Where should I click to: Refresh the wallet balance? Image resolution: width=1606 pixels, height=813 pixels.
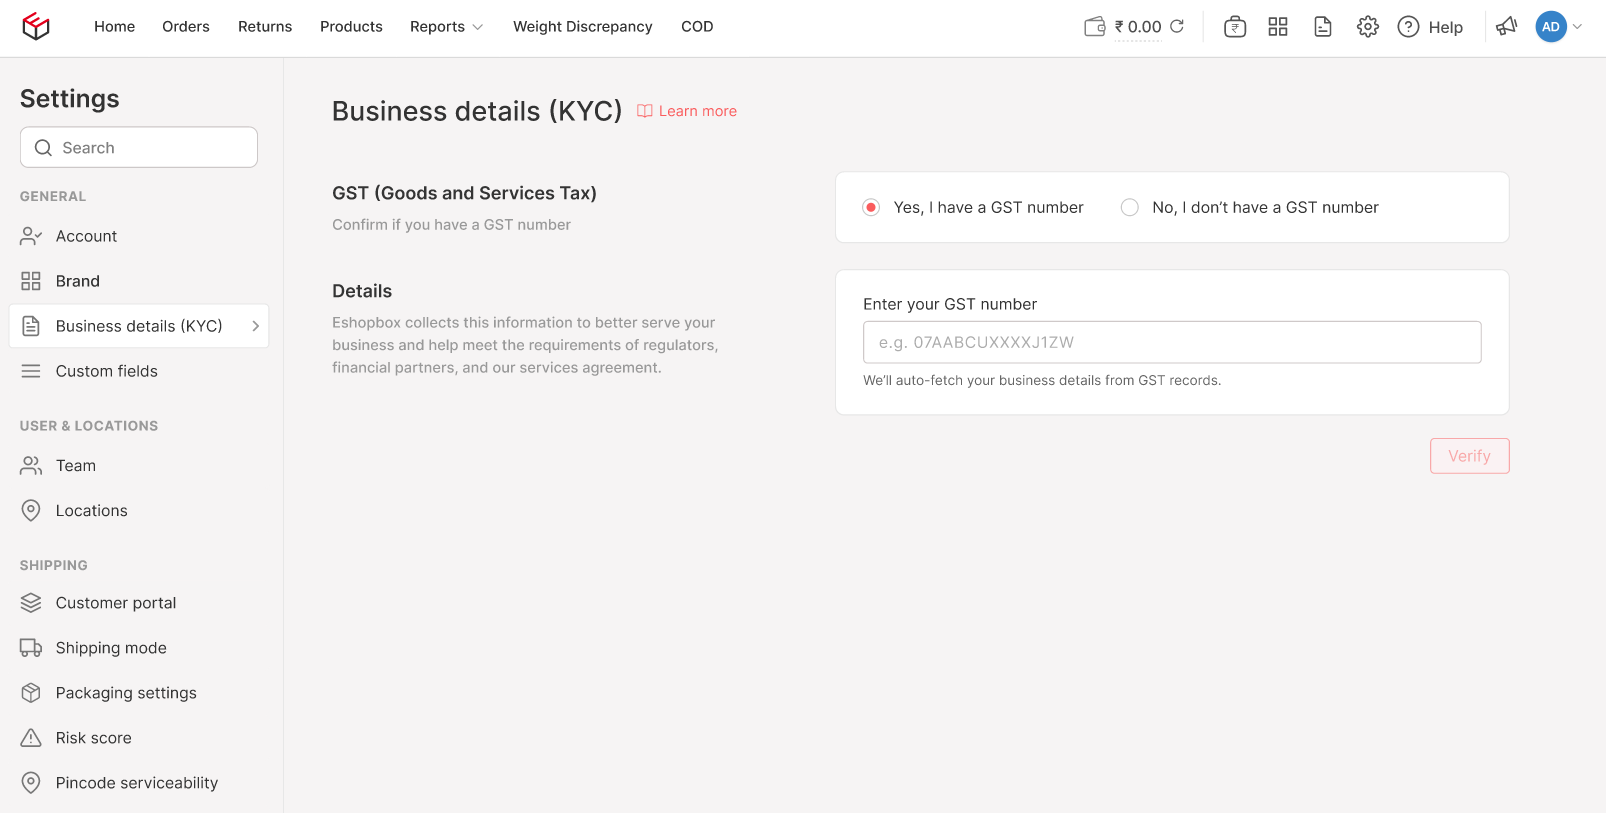click(1177, 27)
